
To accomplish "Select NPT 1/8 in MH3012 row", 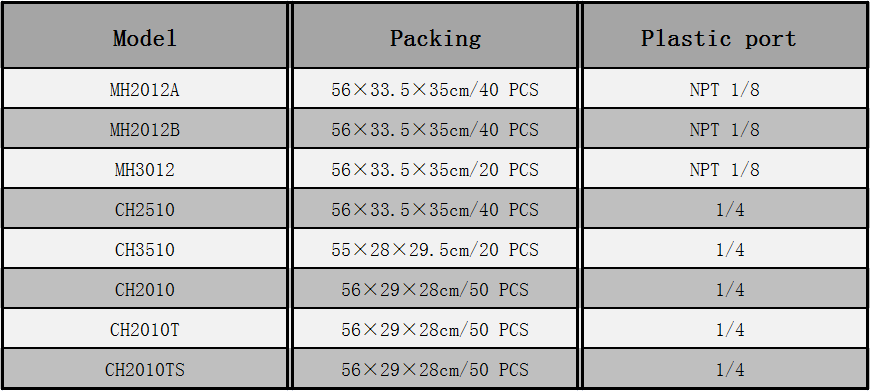I will (725, 169).
